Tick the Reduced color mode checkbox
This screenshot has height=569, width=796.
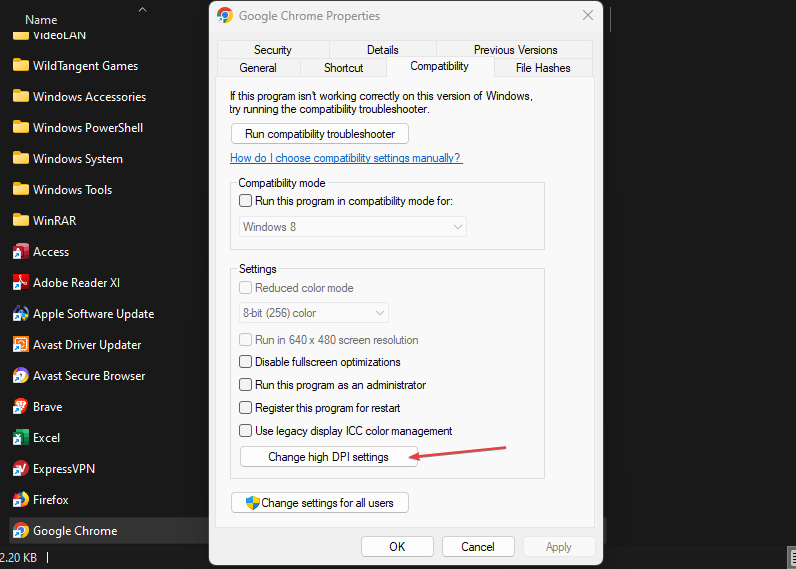[245, 288]
